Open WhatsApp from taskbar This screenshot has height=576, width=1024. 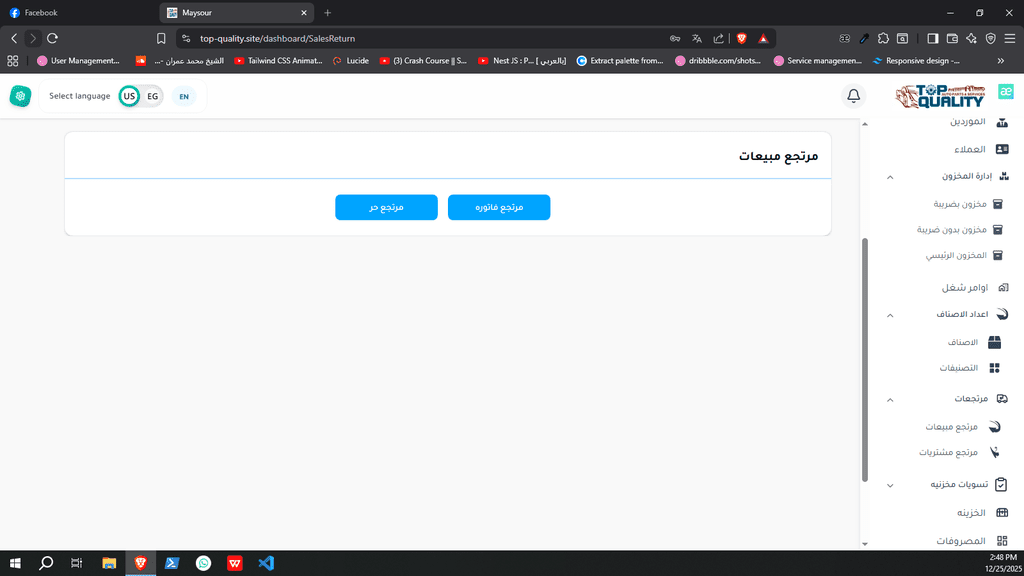click(203, 563)
